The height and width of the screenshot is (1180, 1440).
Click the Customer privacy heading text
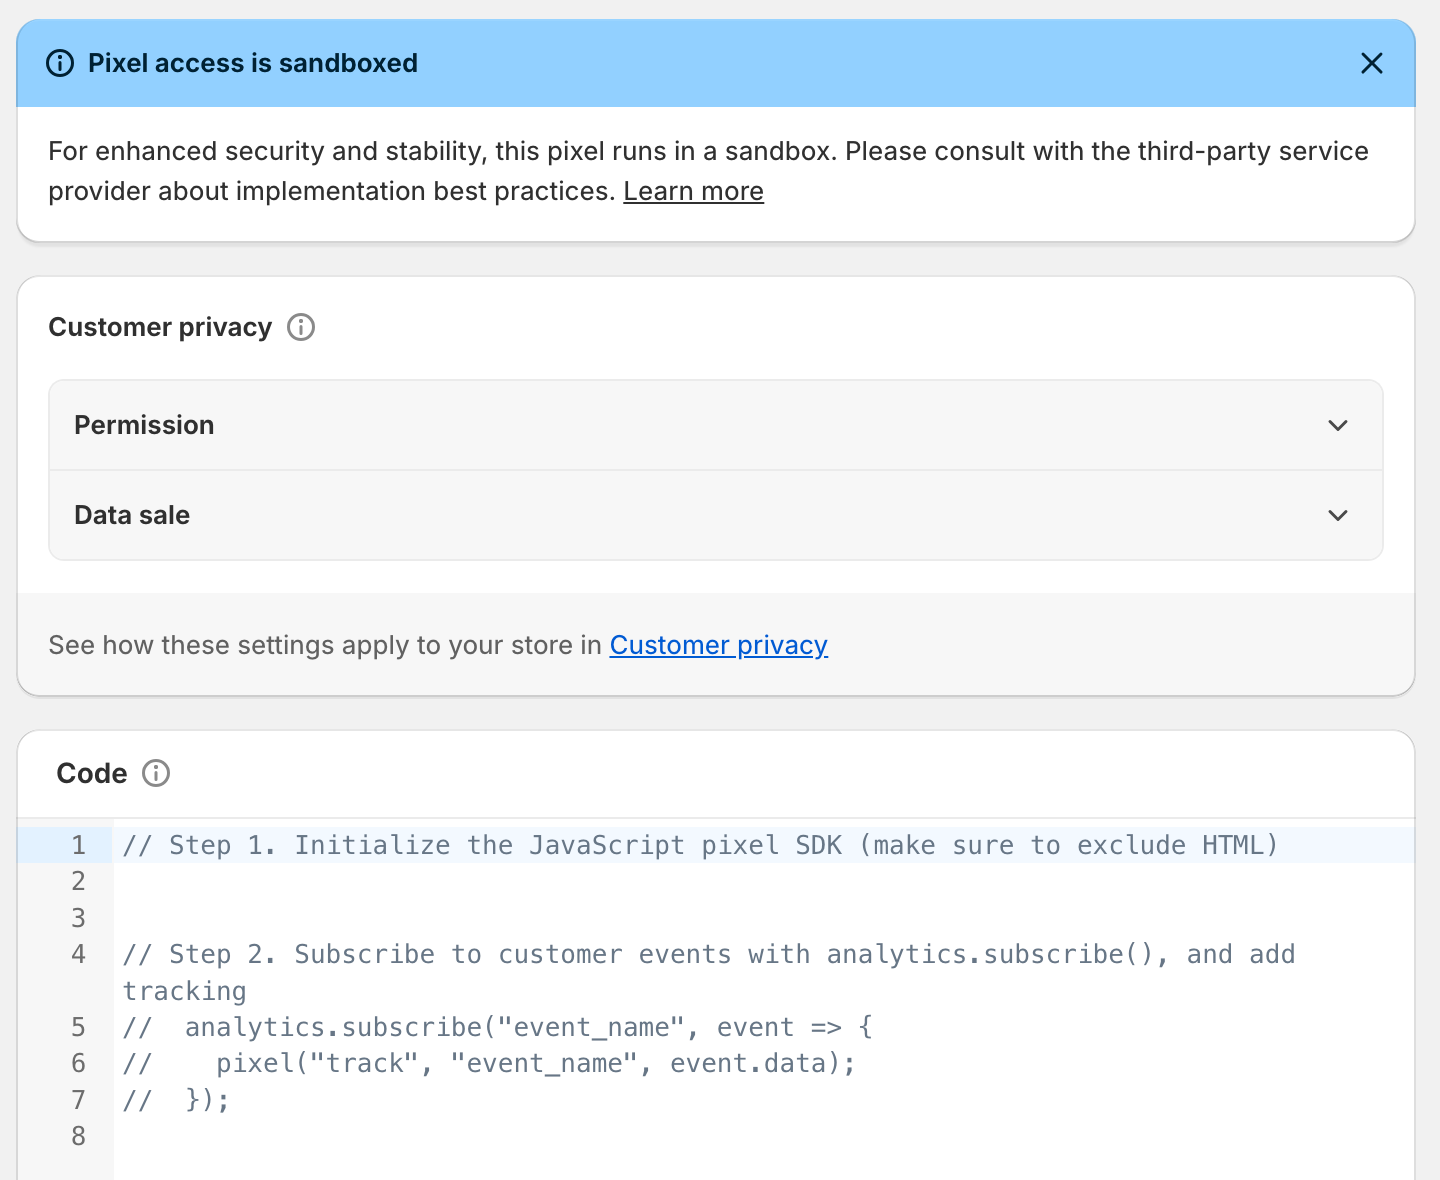click(160, 327)
